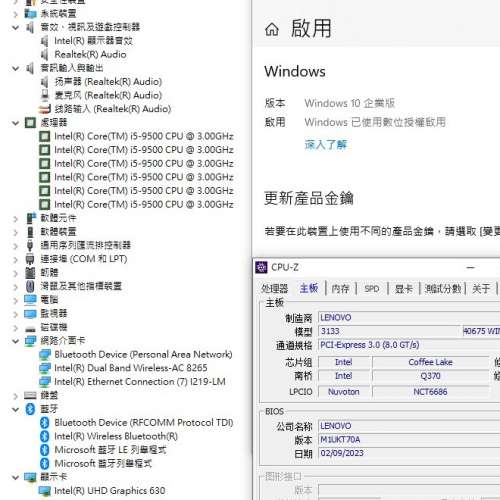Open the About tab in CPU-Z

coord(481,289)
